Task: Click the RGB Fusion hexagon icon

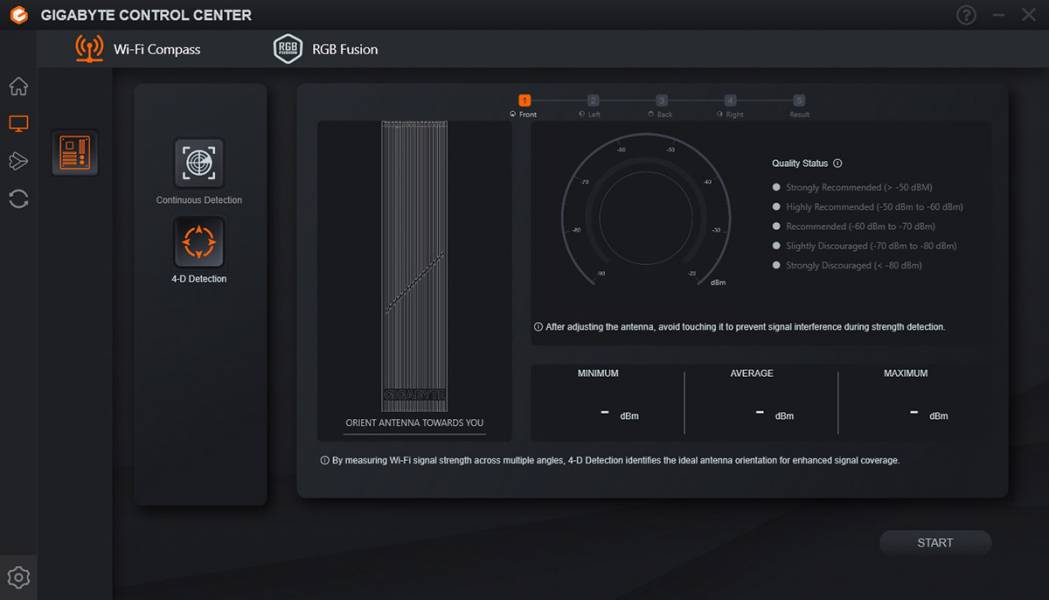Action: pos(288,49)
